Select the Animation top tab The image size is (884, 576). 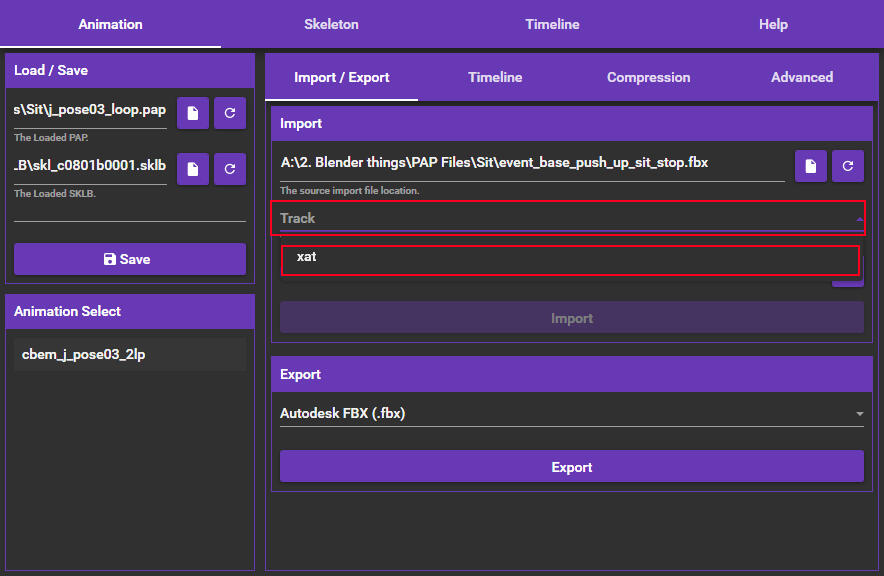[110, 24]
